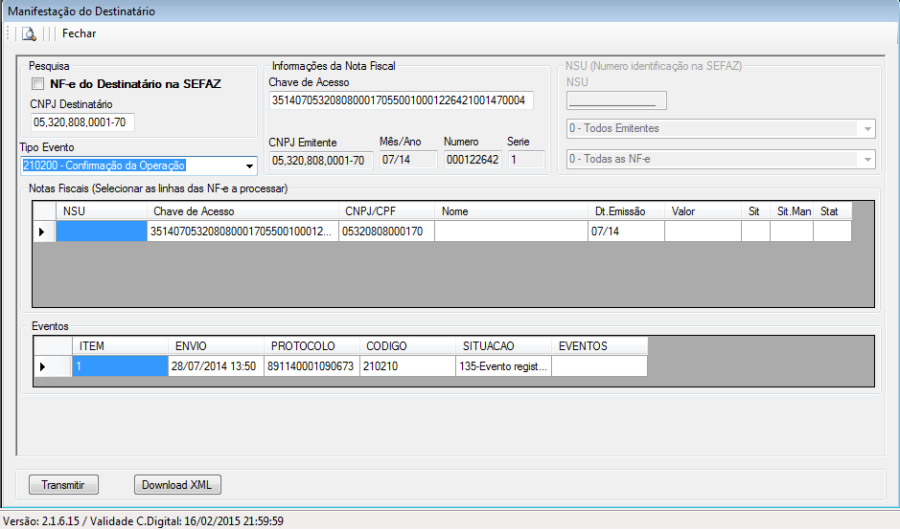The height and width of the screenshot is (530, 900).
Task: Click the cell 135-Evento regist...
Action: click(503, 366)
